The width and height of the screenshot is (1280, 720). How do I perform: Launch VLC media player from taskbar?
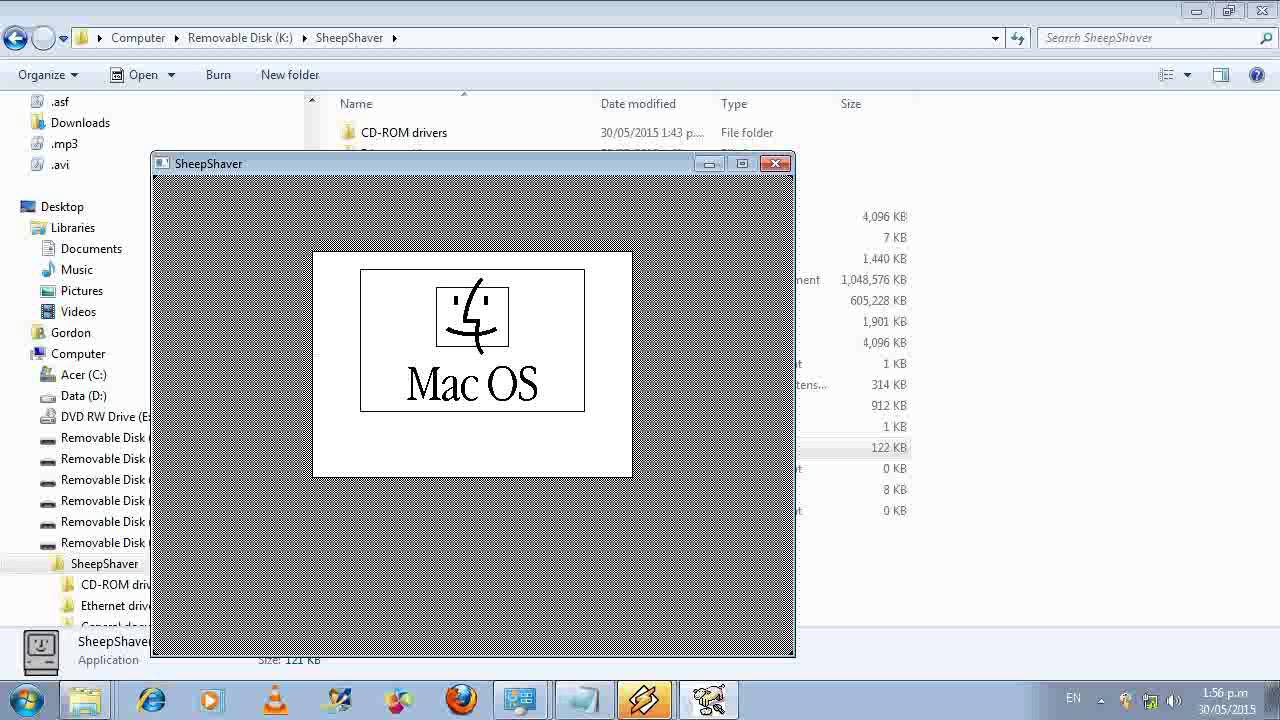click(x=274, y=700)
